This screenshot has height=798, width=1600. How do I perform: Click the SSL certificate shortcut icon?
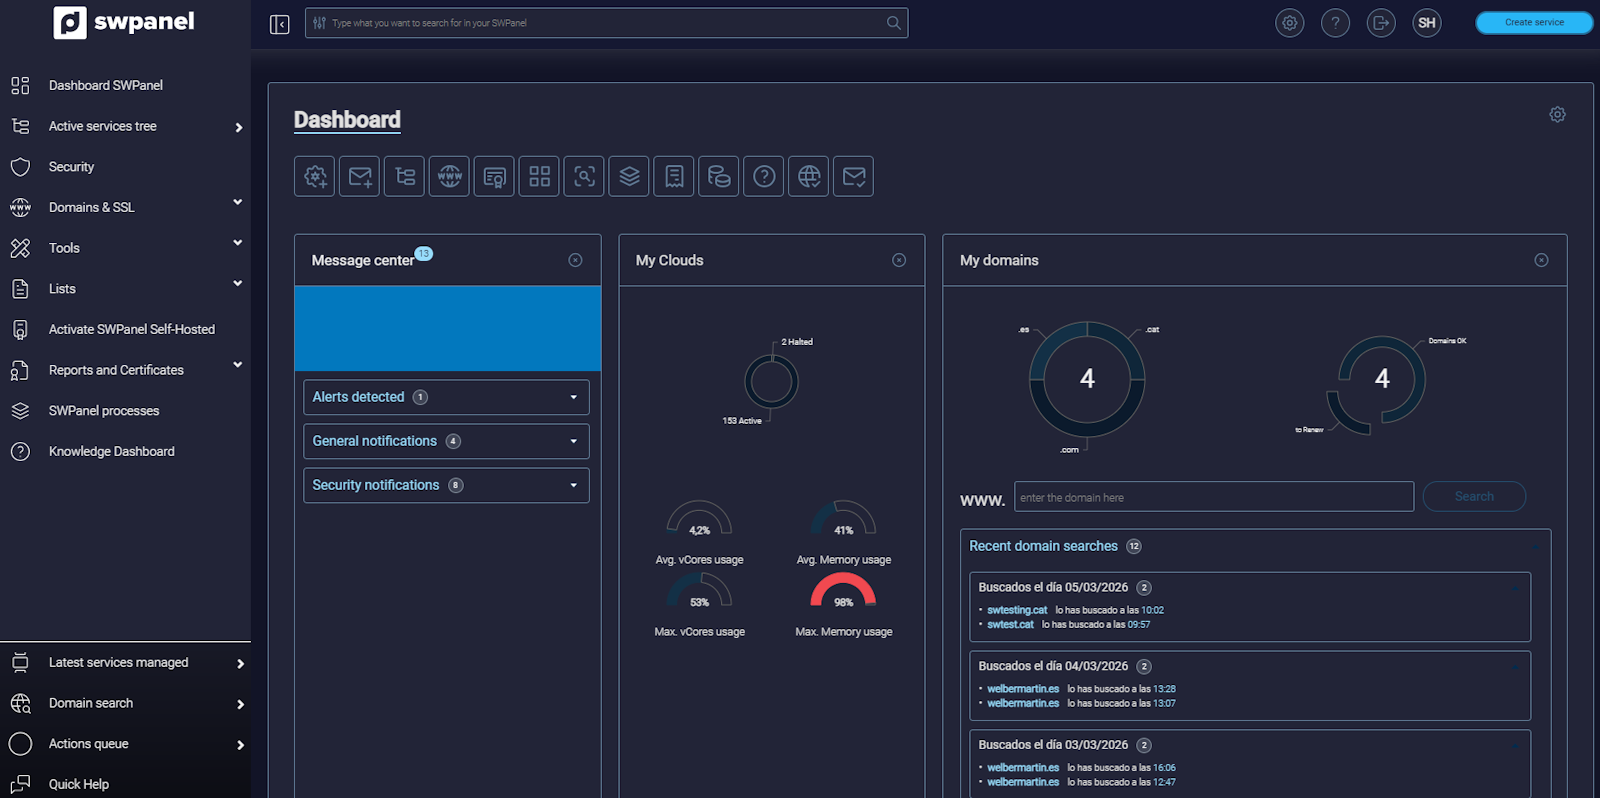coord(494,177)
